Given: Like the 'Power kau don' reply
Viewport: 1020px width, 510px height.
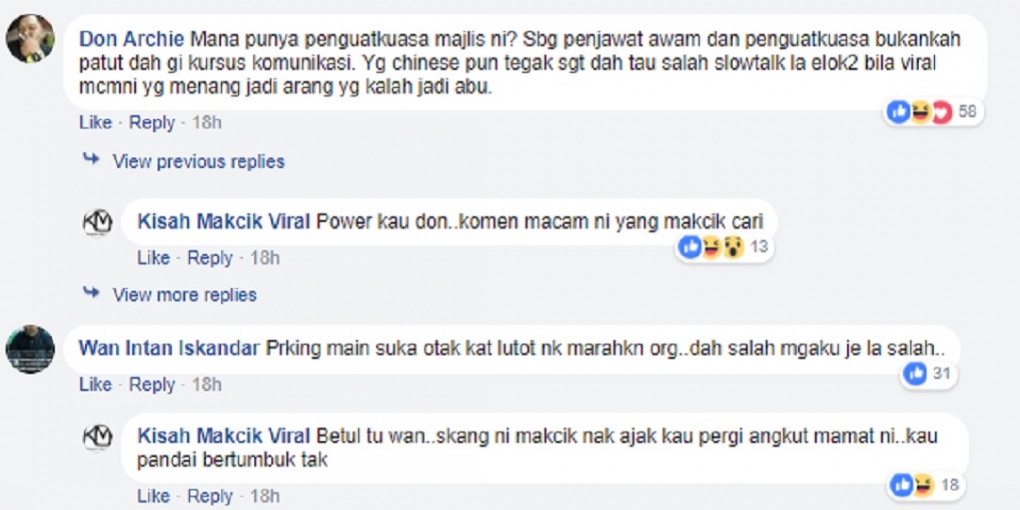Looking at the screenshot, I should (154, 258).
